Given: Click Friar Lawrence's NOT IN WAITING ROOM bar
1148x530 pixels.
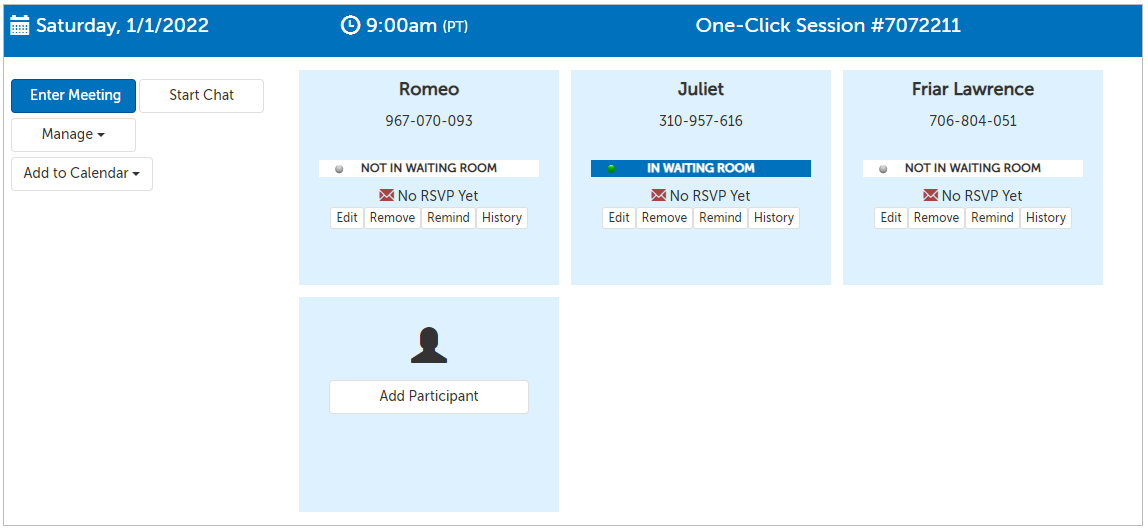Looking at the screenshot, I should (x=973, y=169).
